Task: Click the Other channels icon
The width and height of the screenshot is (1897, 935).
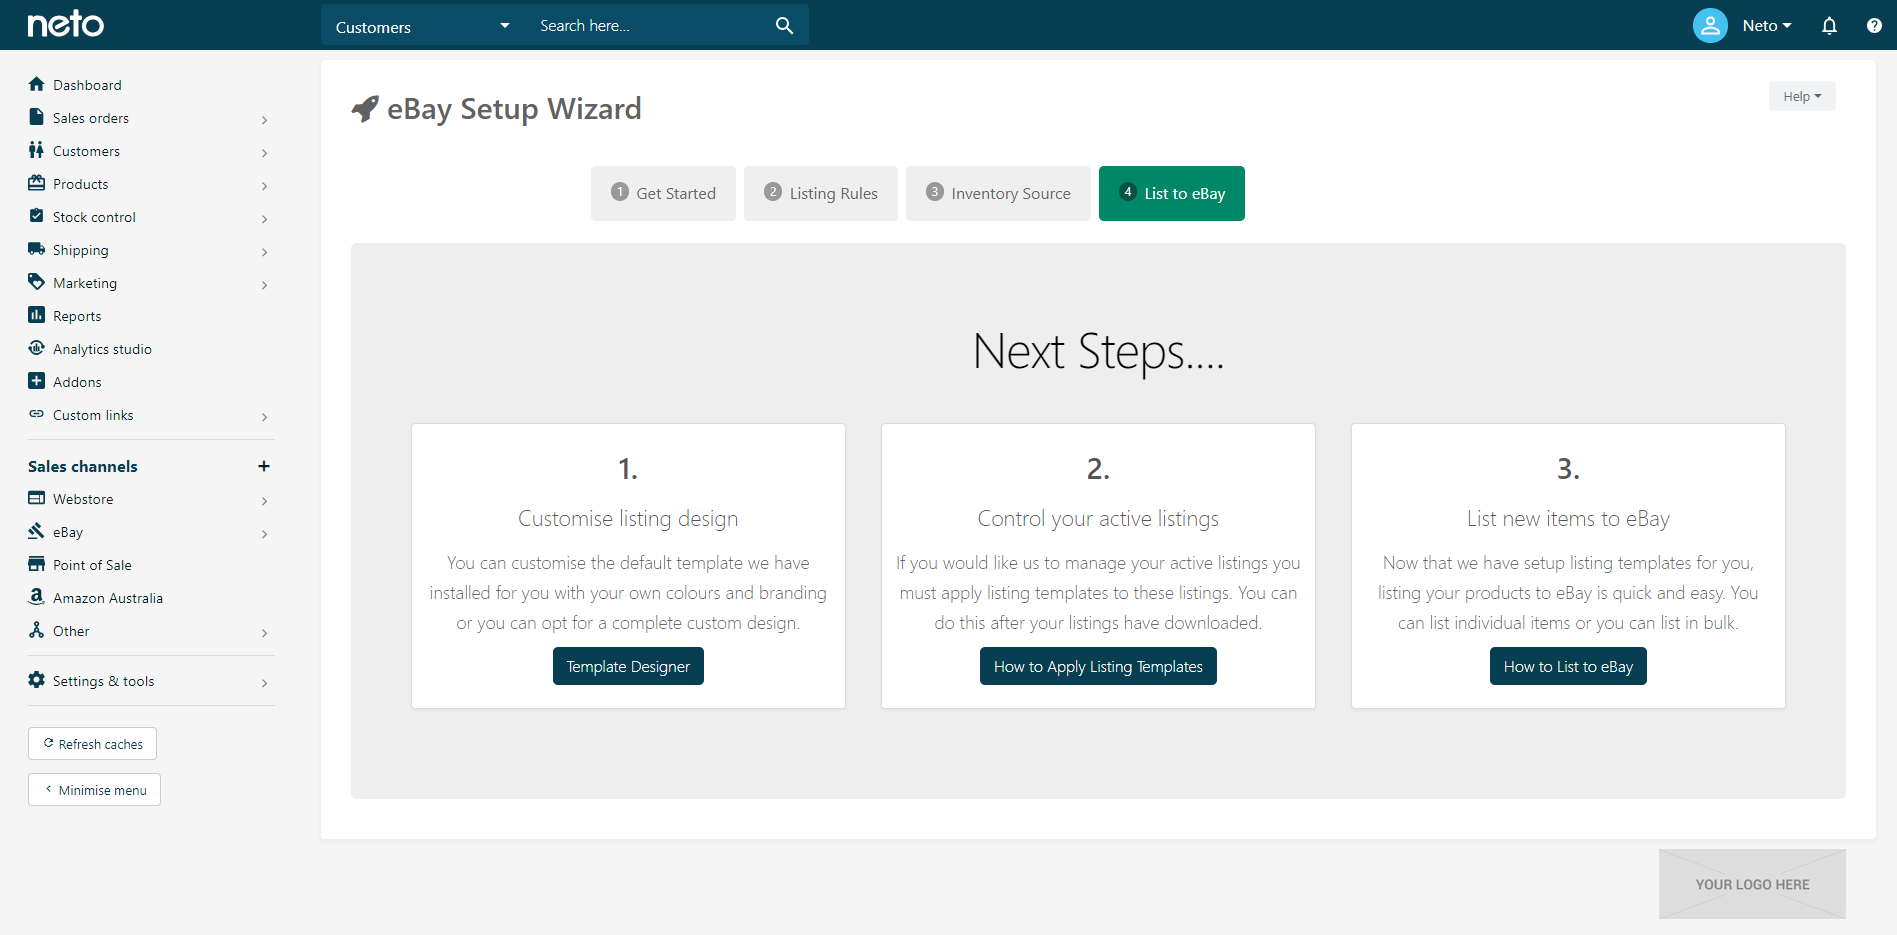Action: [x=37, y=630]
